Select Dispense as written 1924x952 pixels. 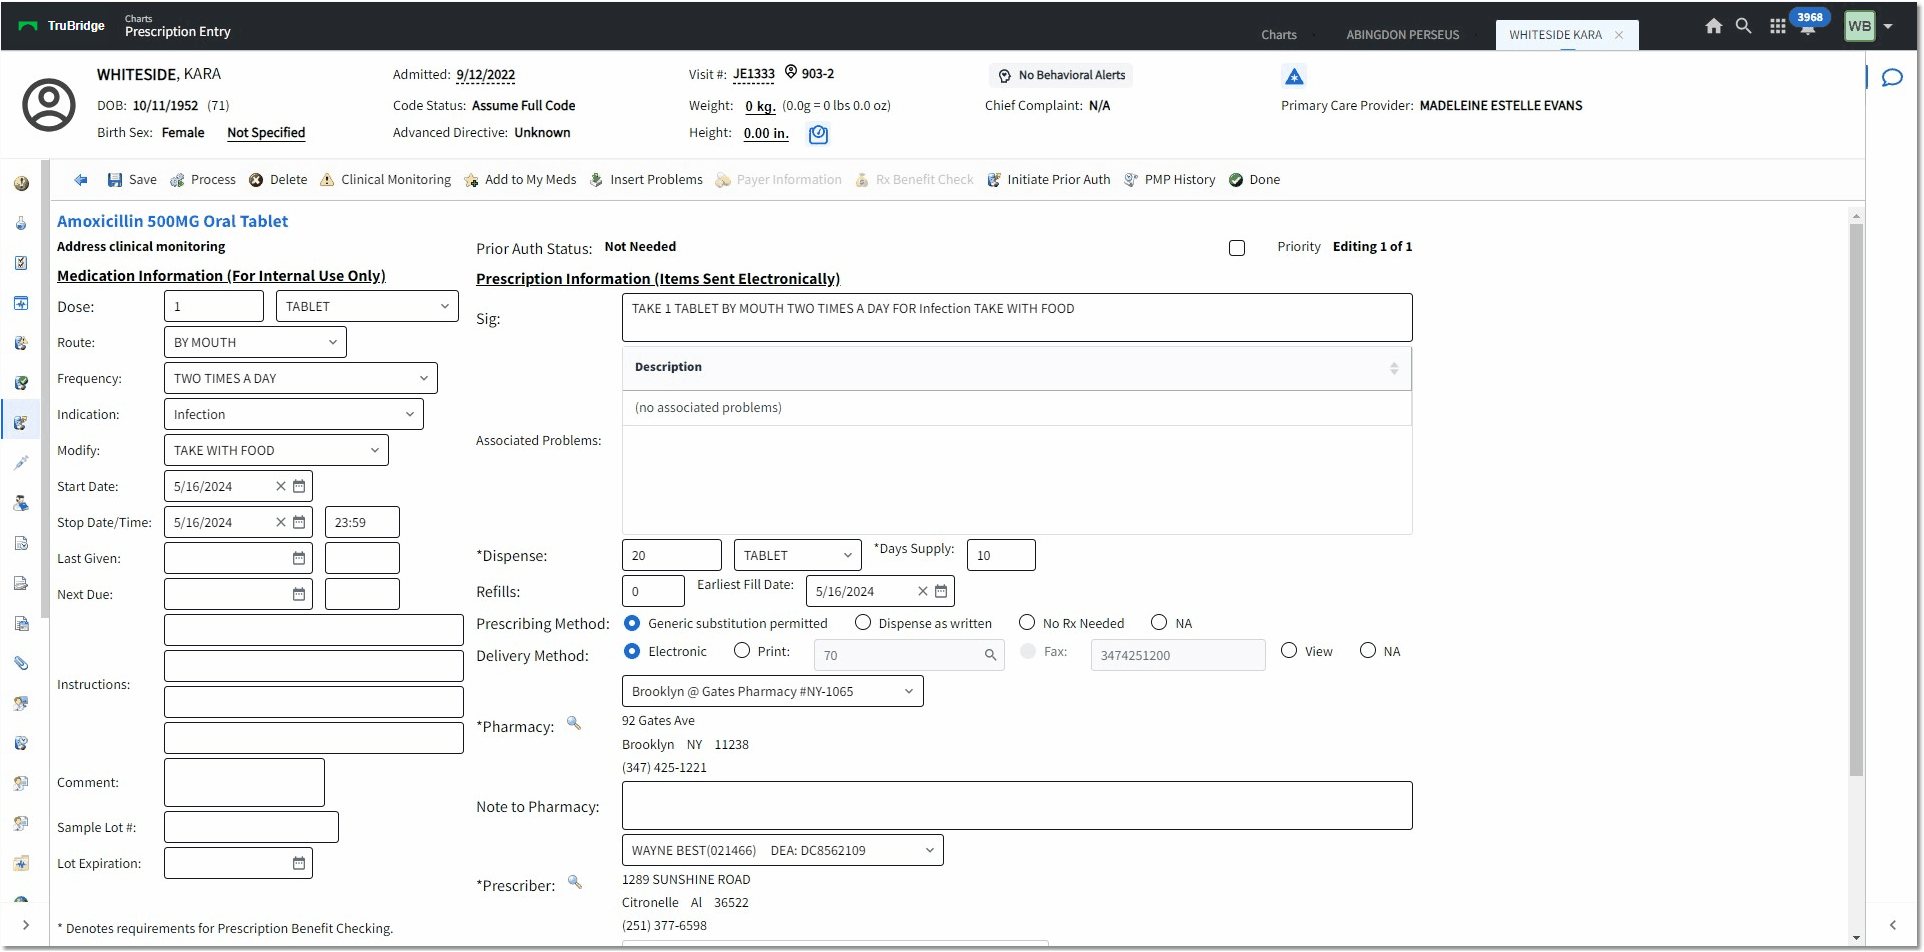863,622
